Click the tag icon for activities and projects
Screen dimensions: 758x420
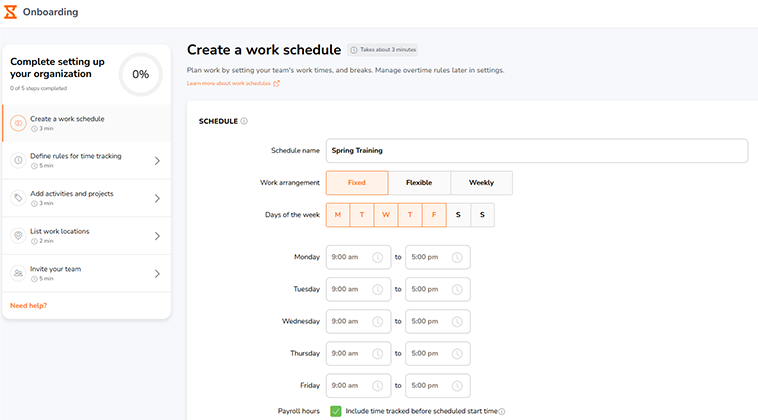[18, 198]
